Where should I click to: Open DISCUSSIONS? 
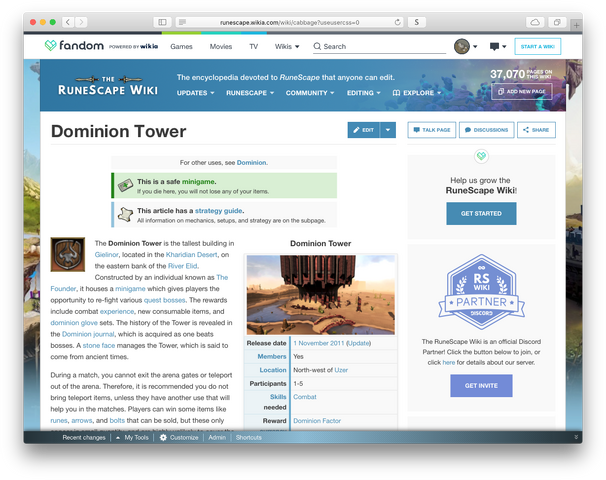[x=487, y=130]
